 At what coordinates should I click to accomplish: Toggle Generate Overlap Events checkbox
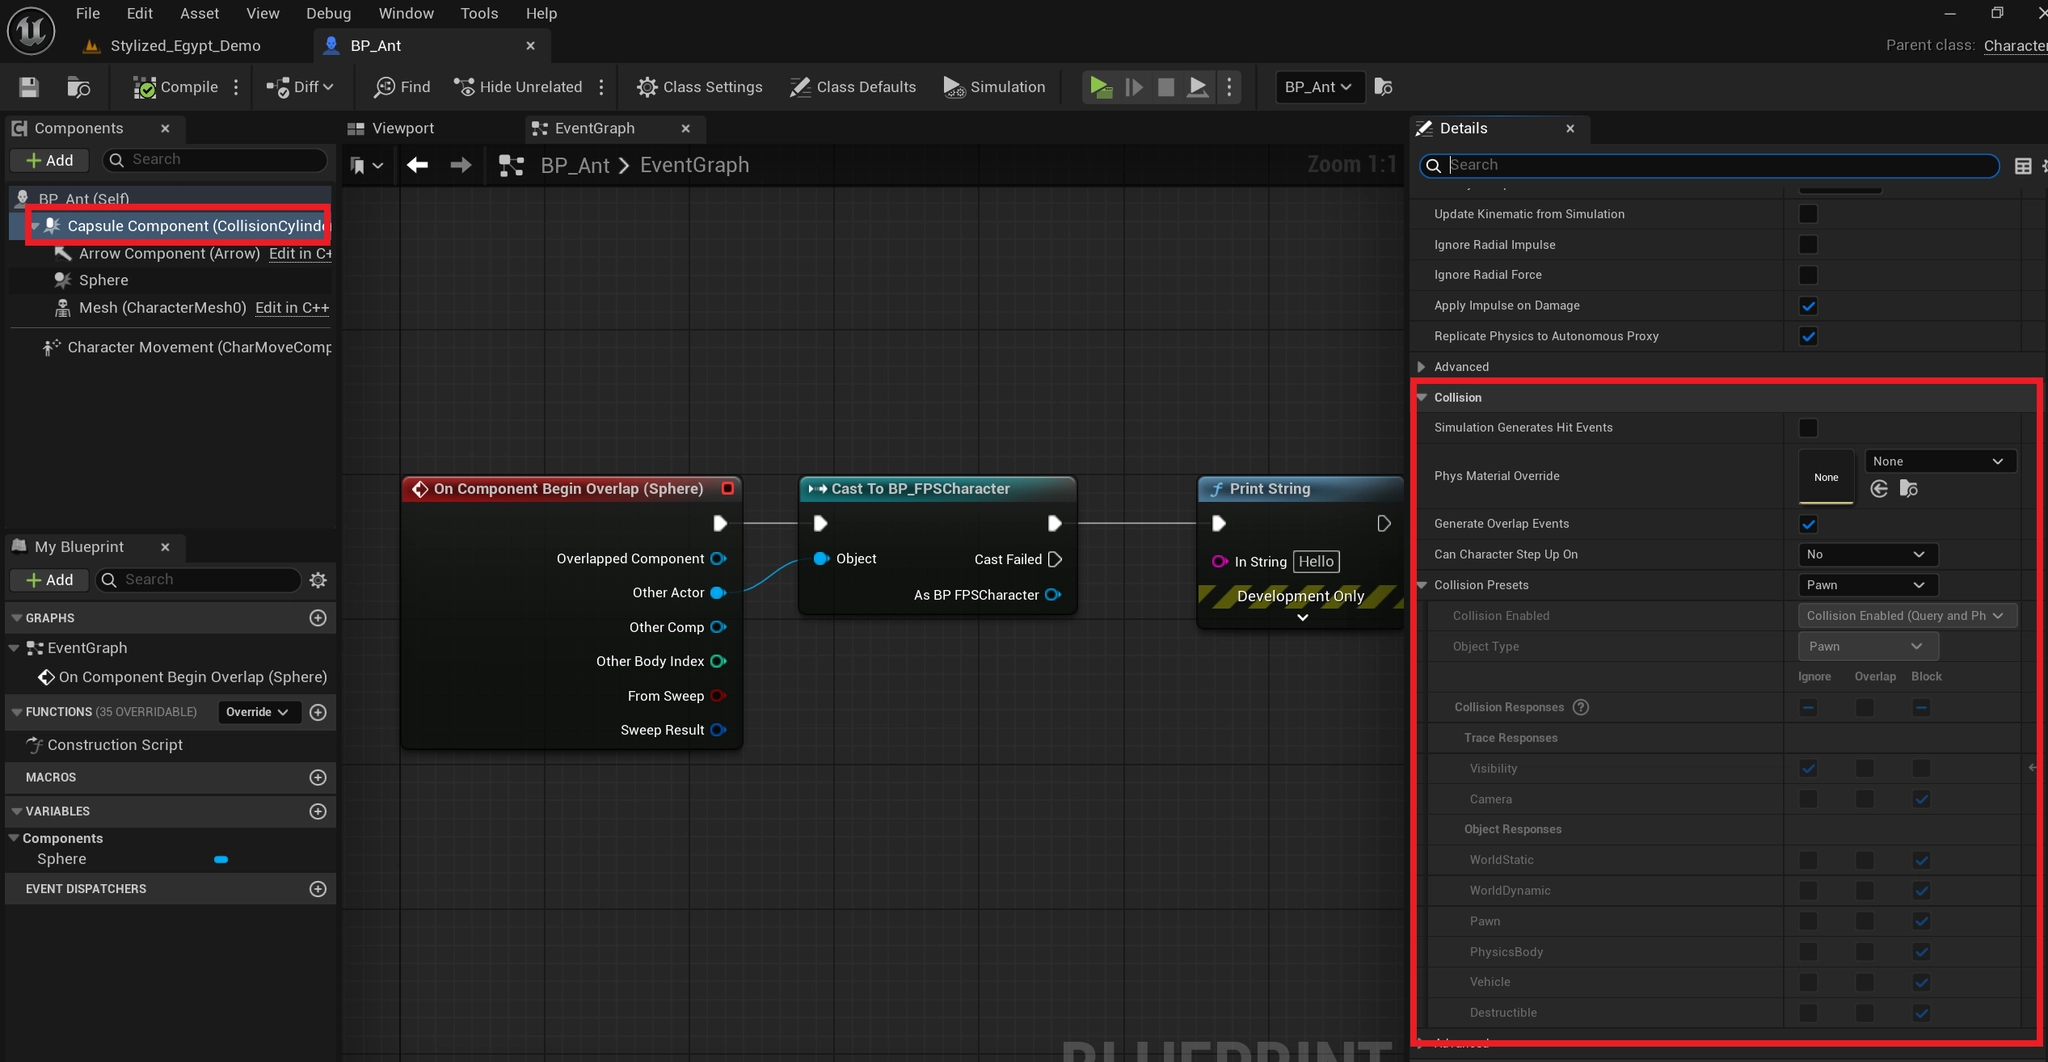[x=1808, y=524]
